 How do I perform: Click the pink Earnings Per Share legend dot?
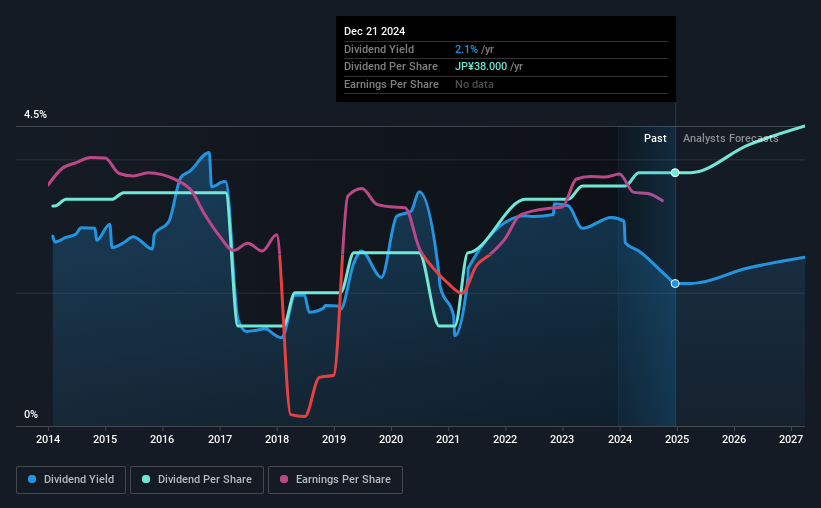point(284,479)
